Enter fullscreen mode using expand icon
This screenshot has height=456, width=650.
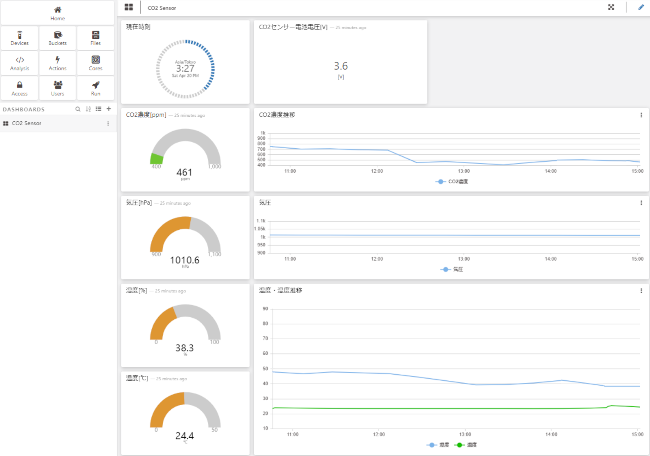611,7
